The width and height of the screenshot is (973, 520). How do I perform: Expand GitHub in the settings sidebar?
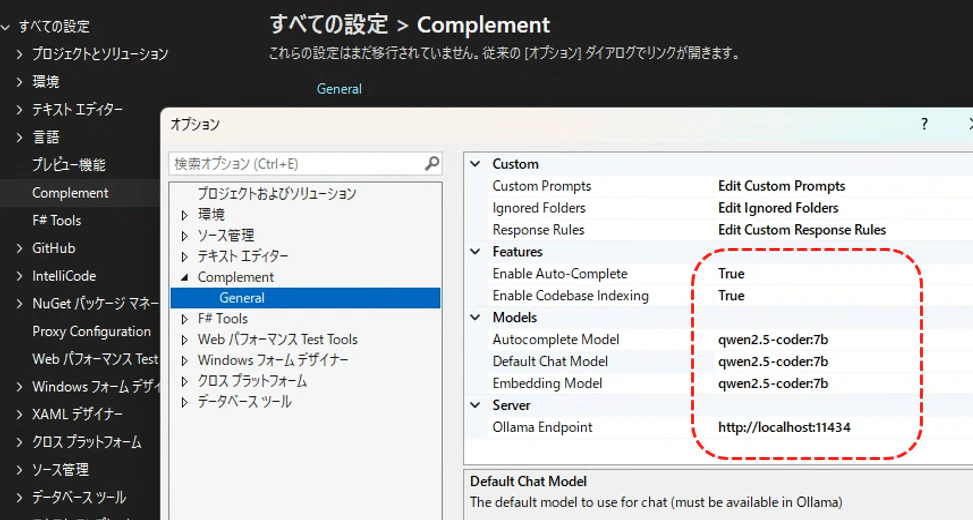19,248
